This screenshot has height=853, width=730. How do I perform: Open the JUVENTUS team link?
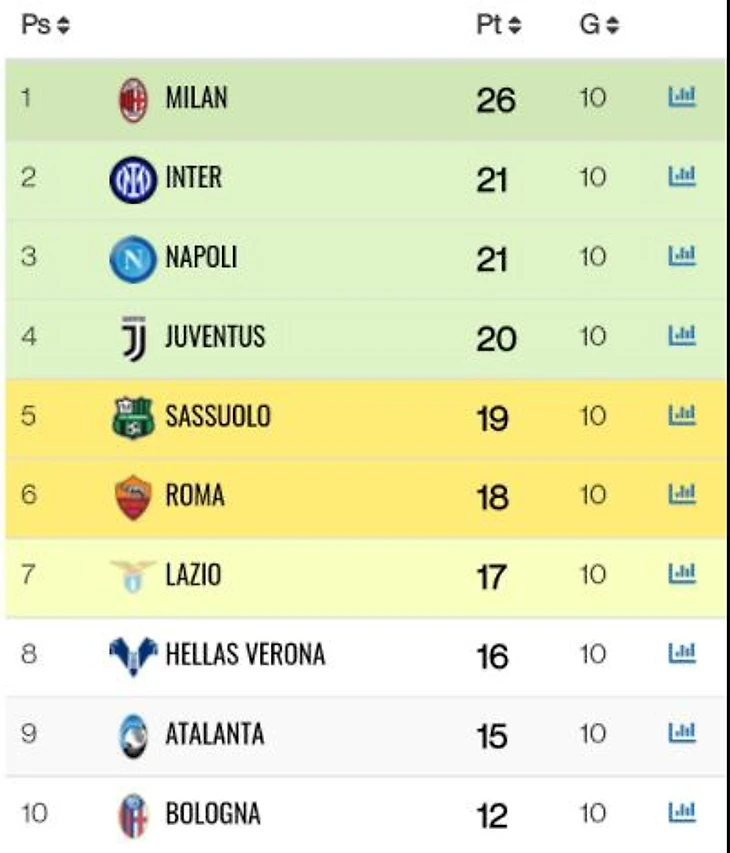[215, 337]
